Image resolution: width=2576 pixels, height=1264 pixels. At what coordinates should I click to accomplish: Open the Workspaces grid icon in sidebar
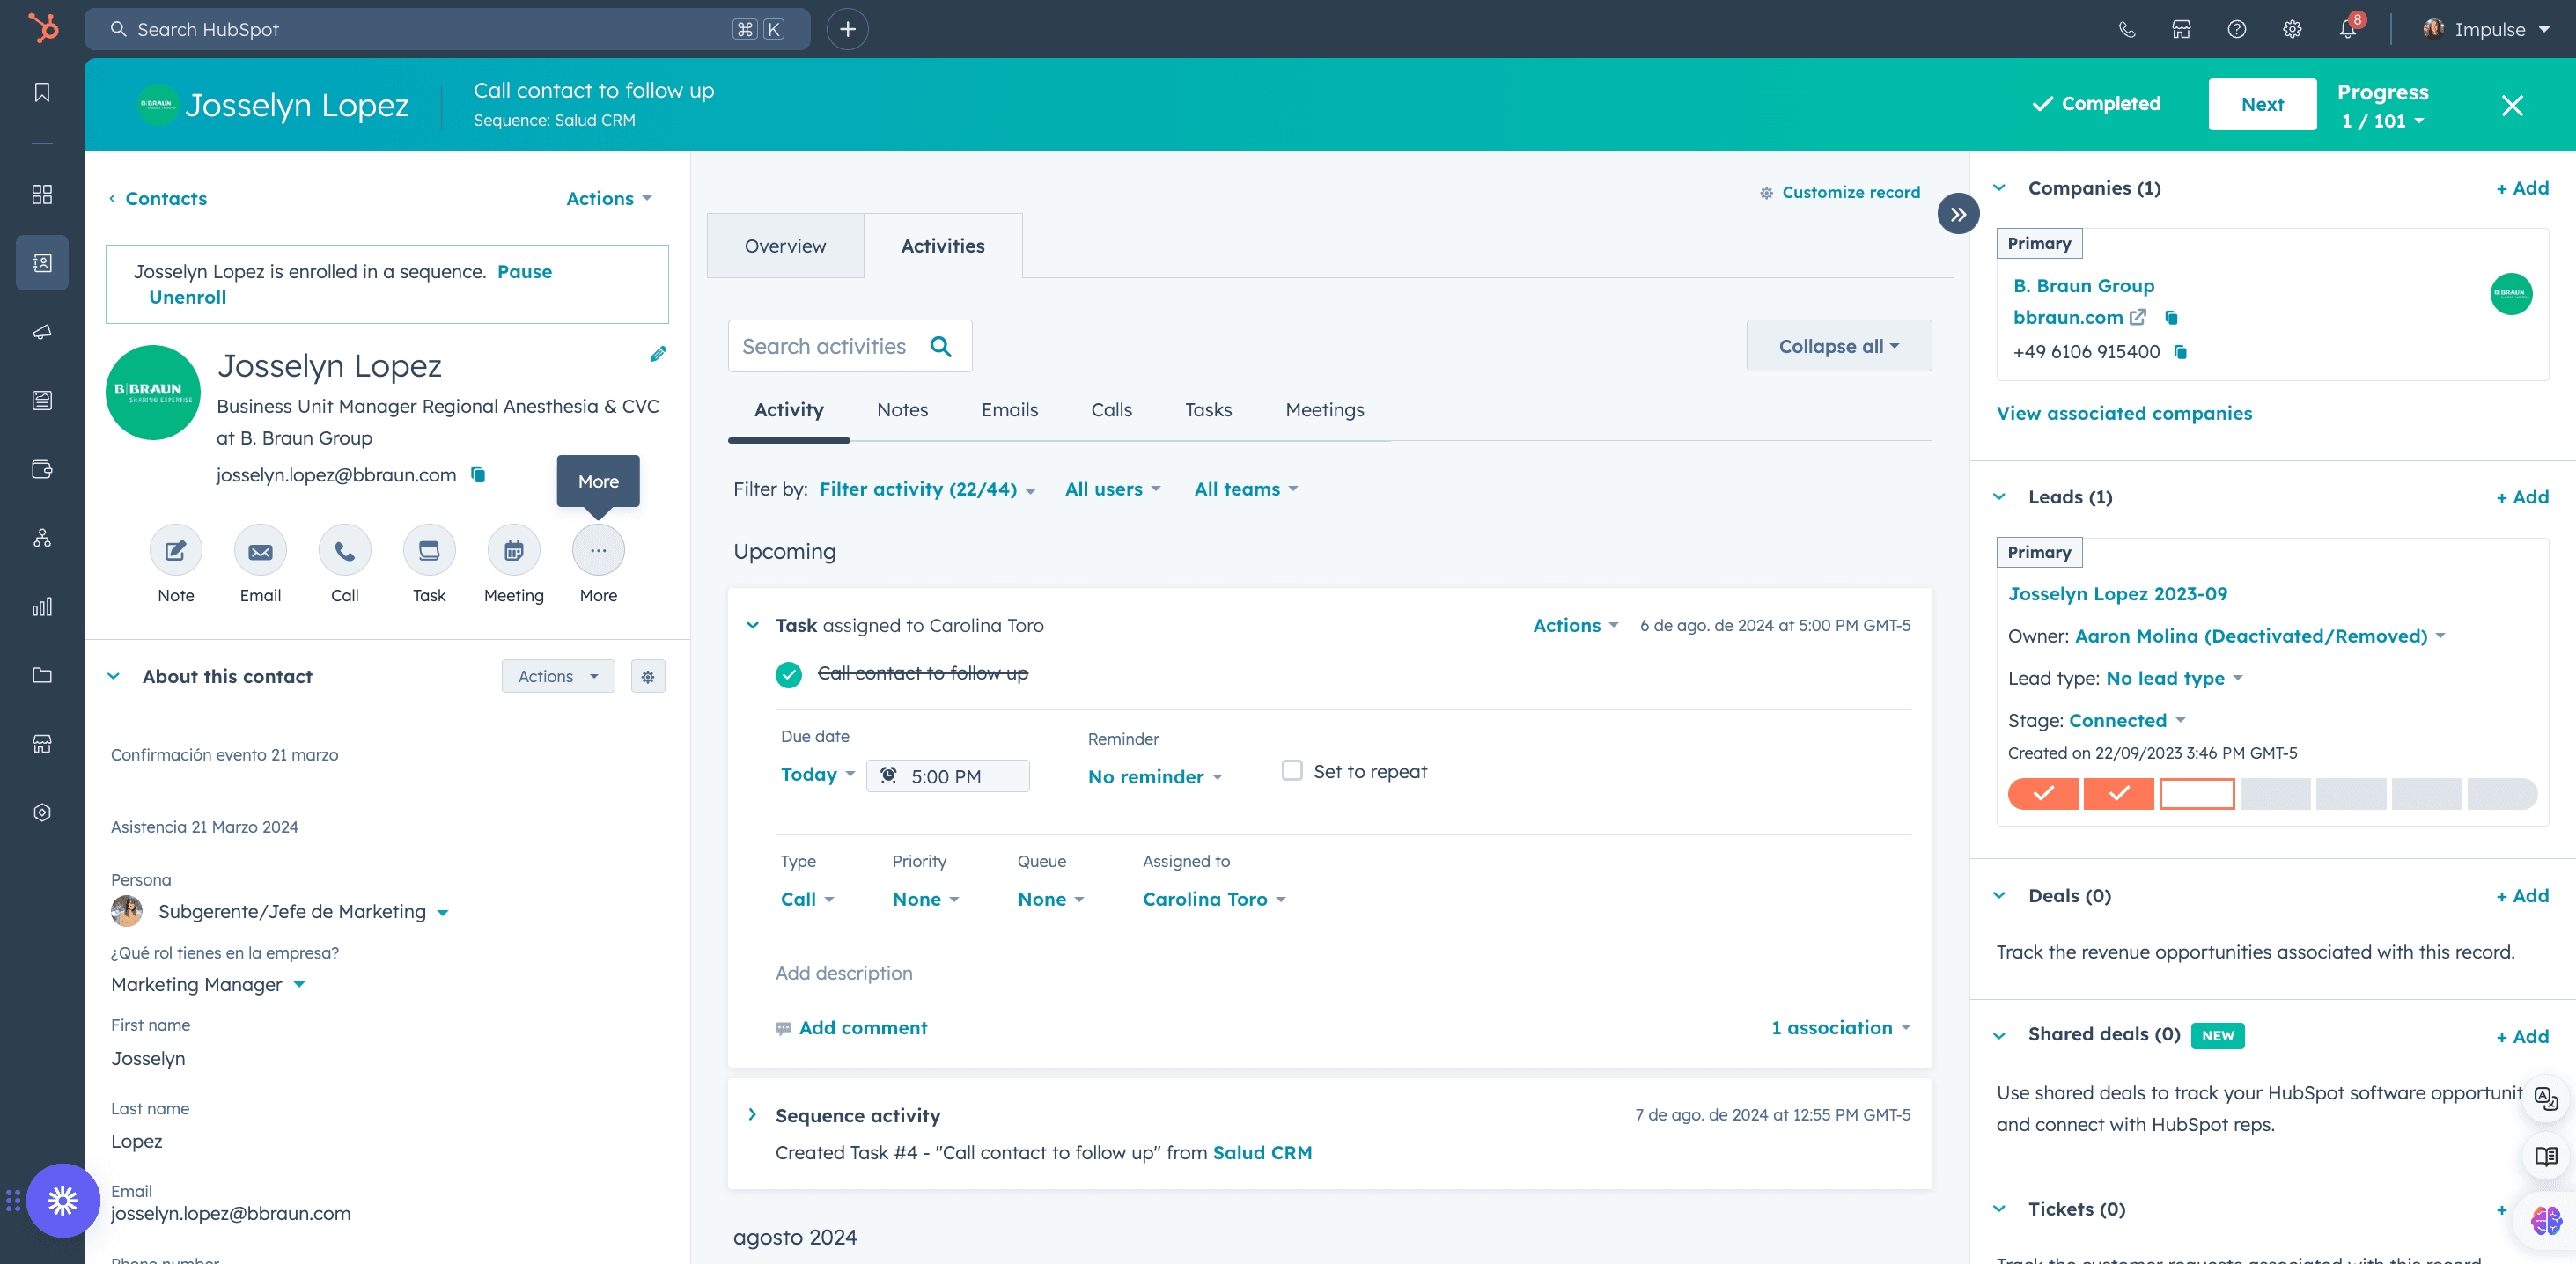click(42, 194)
